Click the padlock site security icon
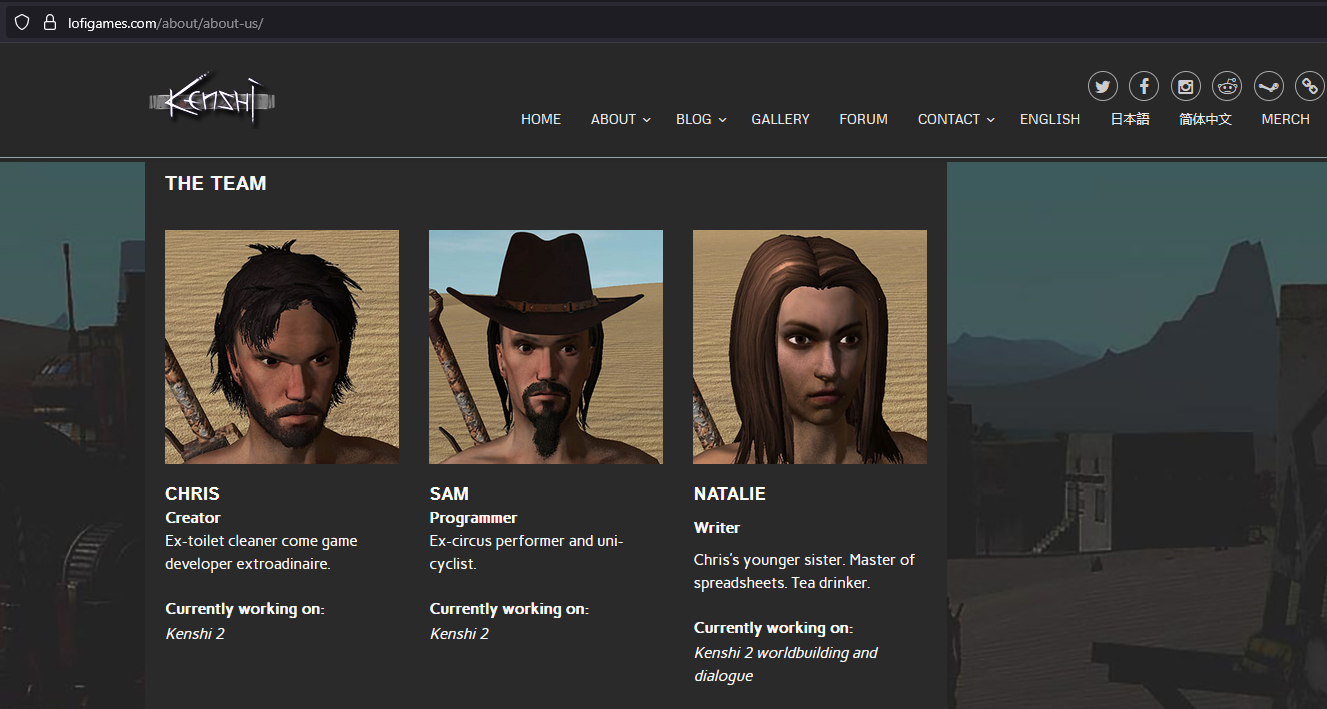The image size is (1327, 709). (x=49, y=22)
